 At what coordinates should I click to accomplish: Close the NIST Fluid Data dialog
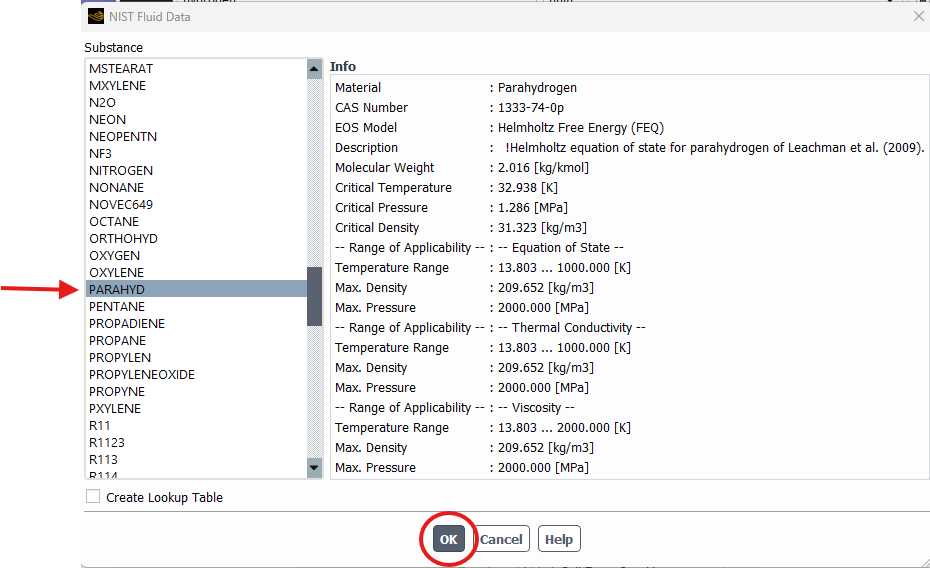[x=919, y=17]
